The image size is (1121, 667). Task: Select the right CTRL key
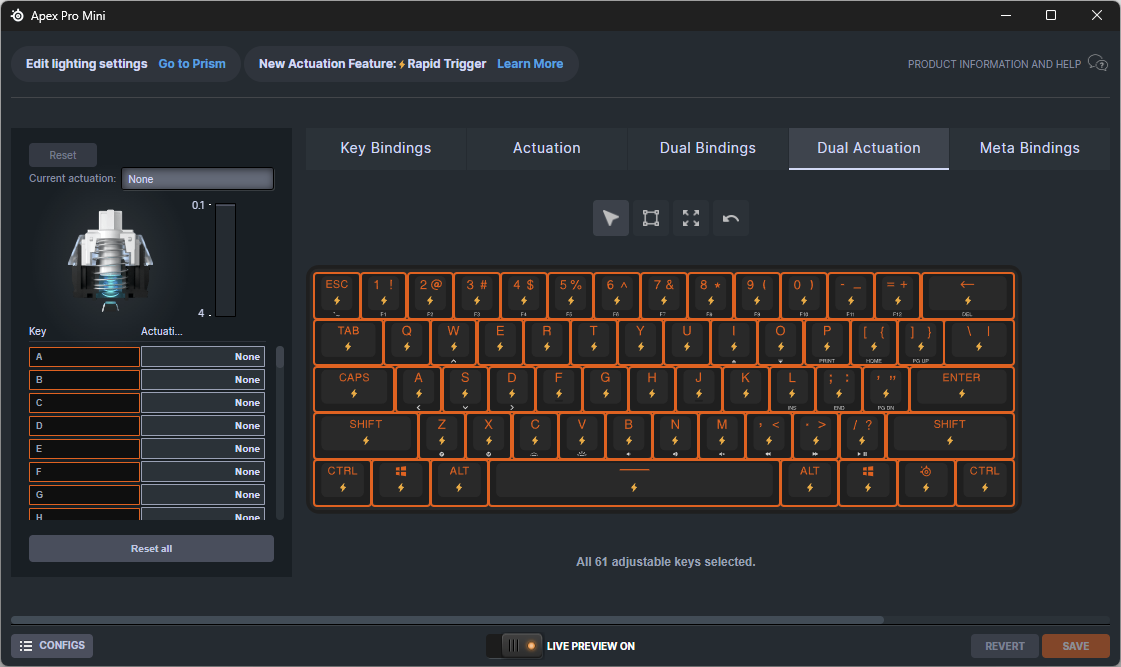click(x=984, y=483)
